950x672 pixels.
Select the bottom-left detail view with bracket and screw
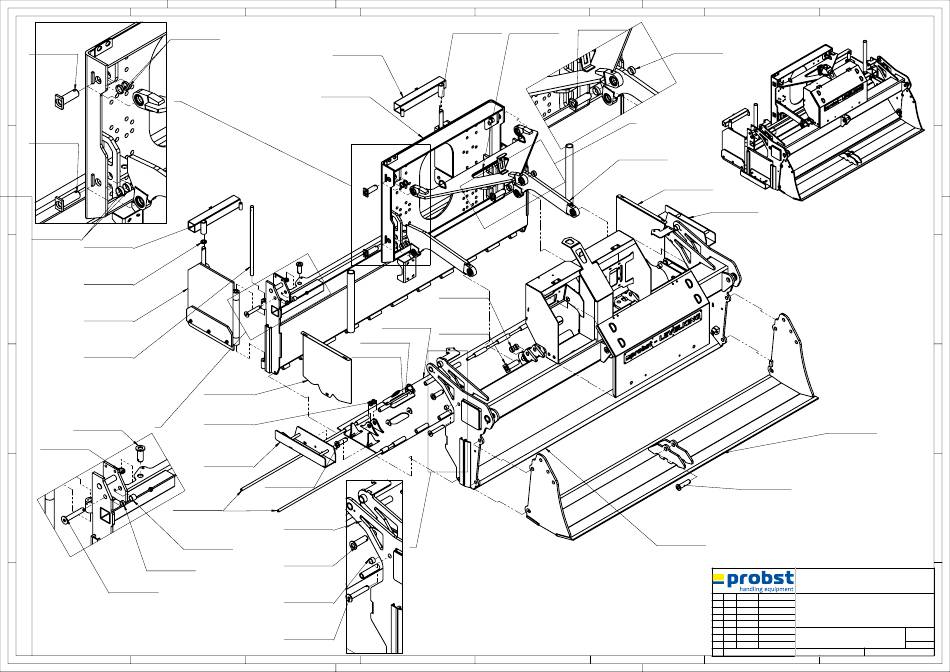click(x=110, y=494)
